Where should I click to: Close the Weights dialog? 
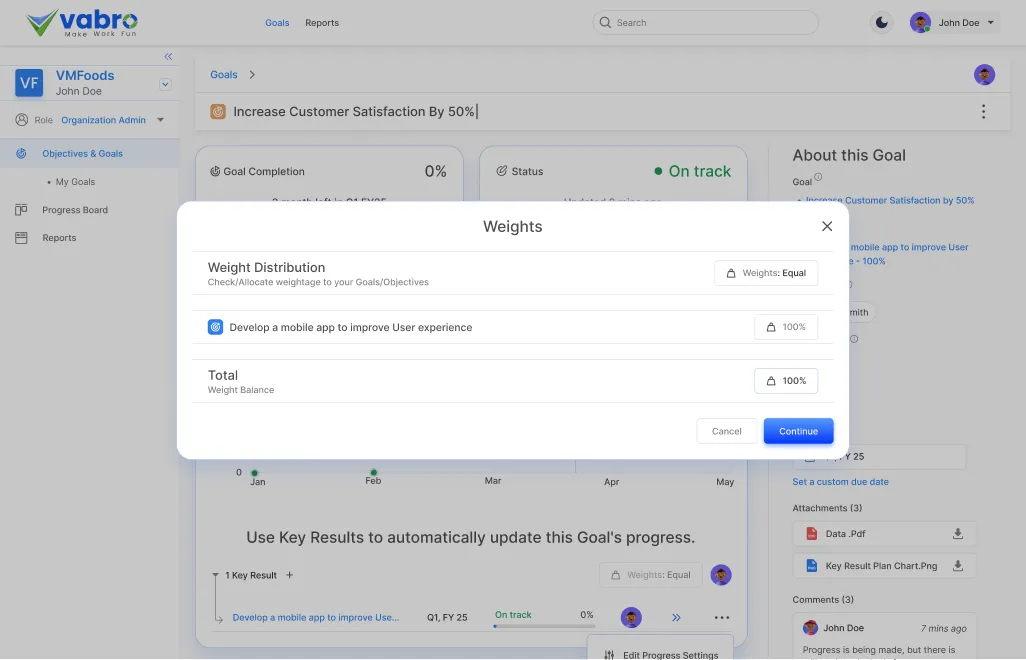(x=827, y=227)
